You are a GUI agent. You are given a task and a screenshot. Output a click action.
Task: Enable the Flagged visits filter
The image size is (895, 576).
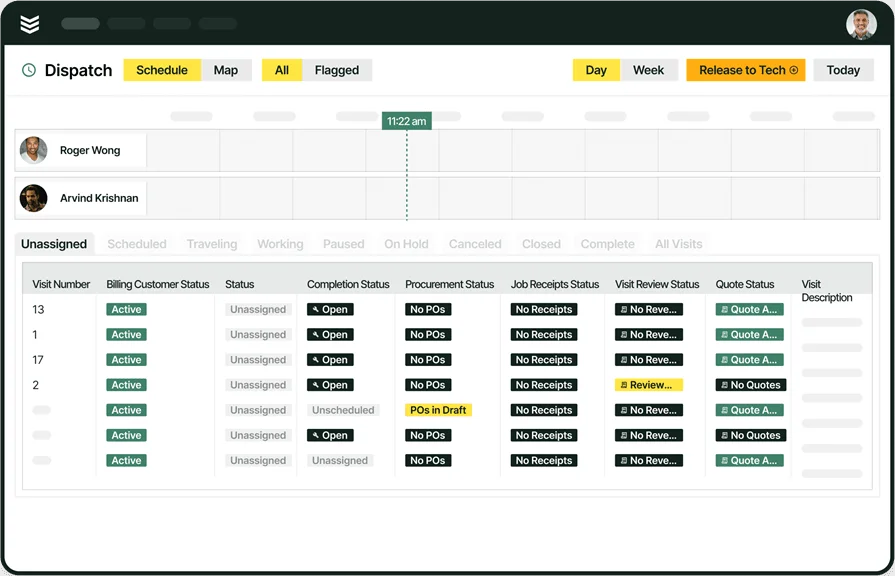coord(338,70)
